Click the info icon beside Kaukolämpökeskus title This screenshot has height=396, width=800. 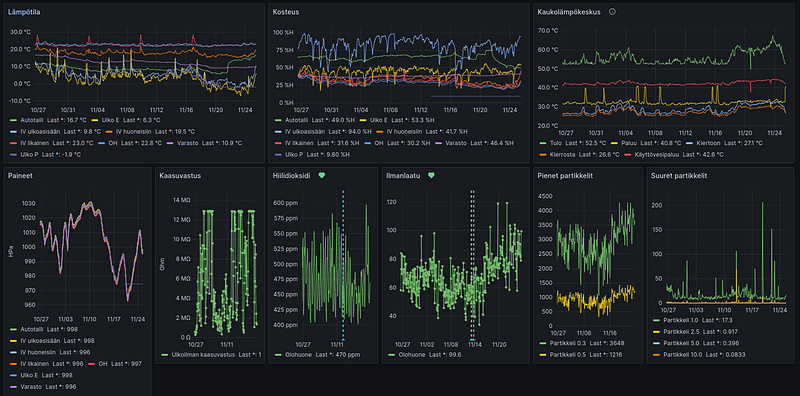click(612, 11)
